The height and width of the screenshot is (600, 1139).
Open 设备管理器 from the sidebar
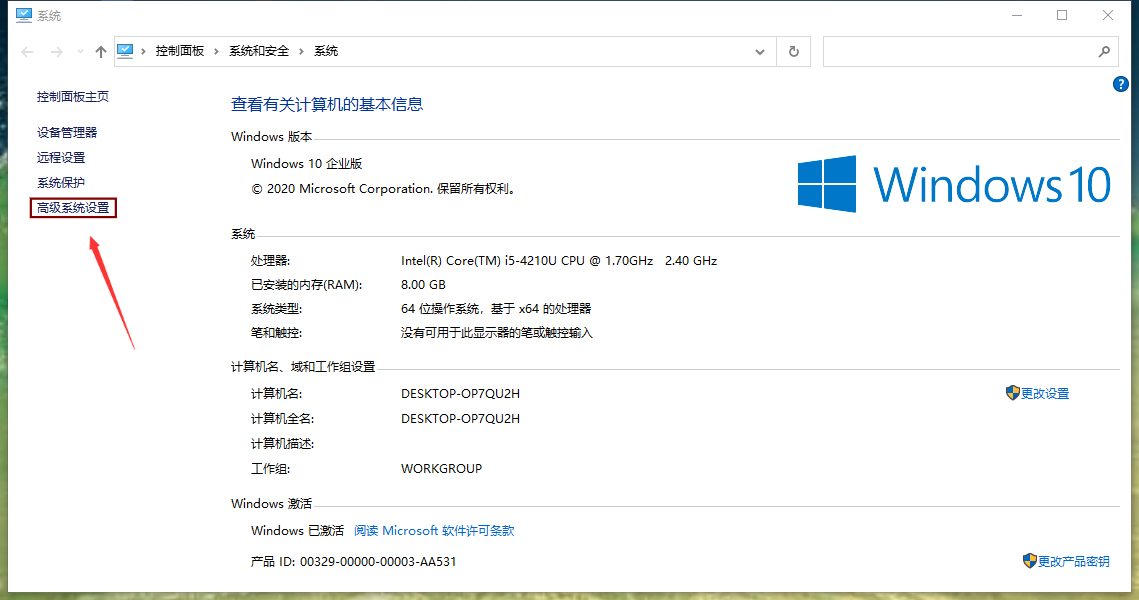click(x=67, y=132)
